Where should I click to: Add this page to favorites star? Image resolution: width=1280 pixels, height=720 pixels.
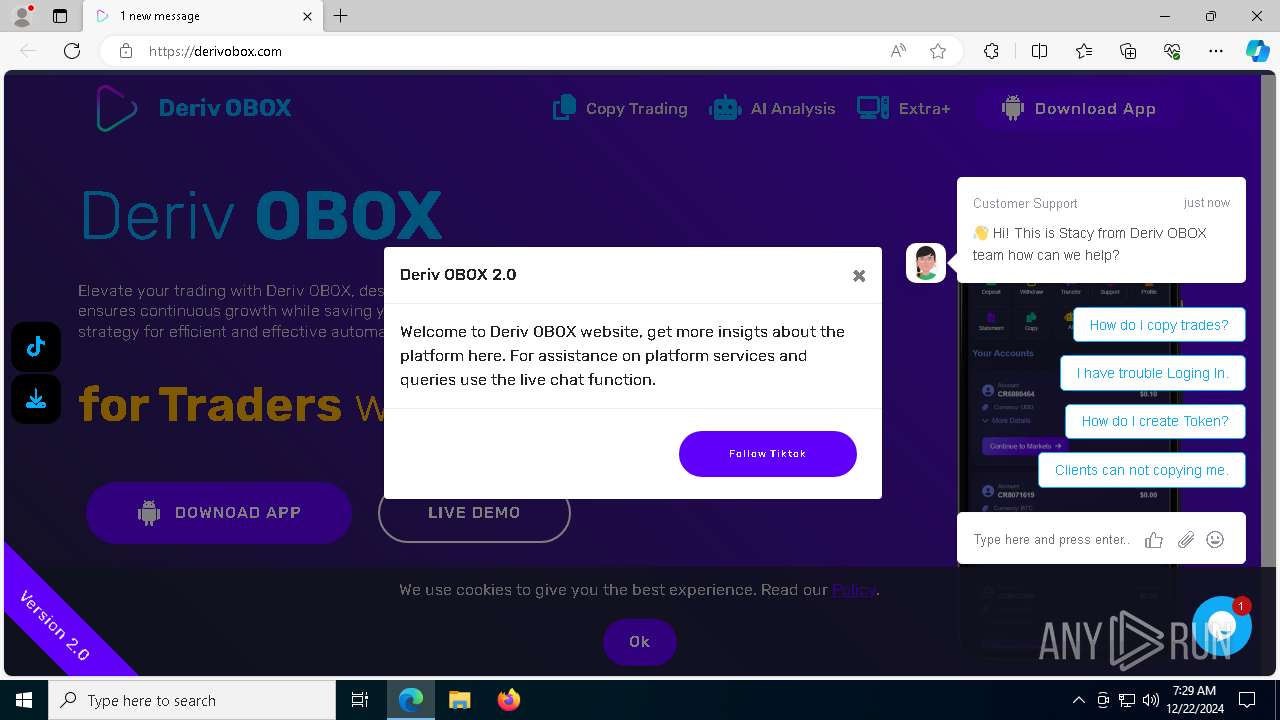(938, 51)
